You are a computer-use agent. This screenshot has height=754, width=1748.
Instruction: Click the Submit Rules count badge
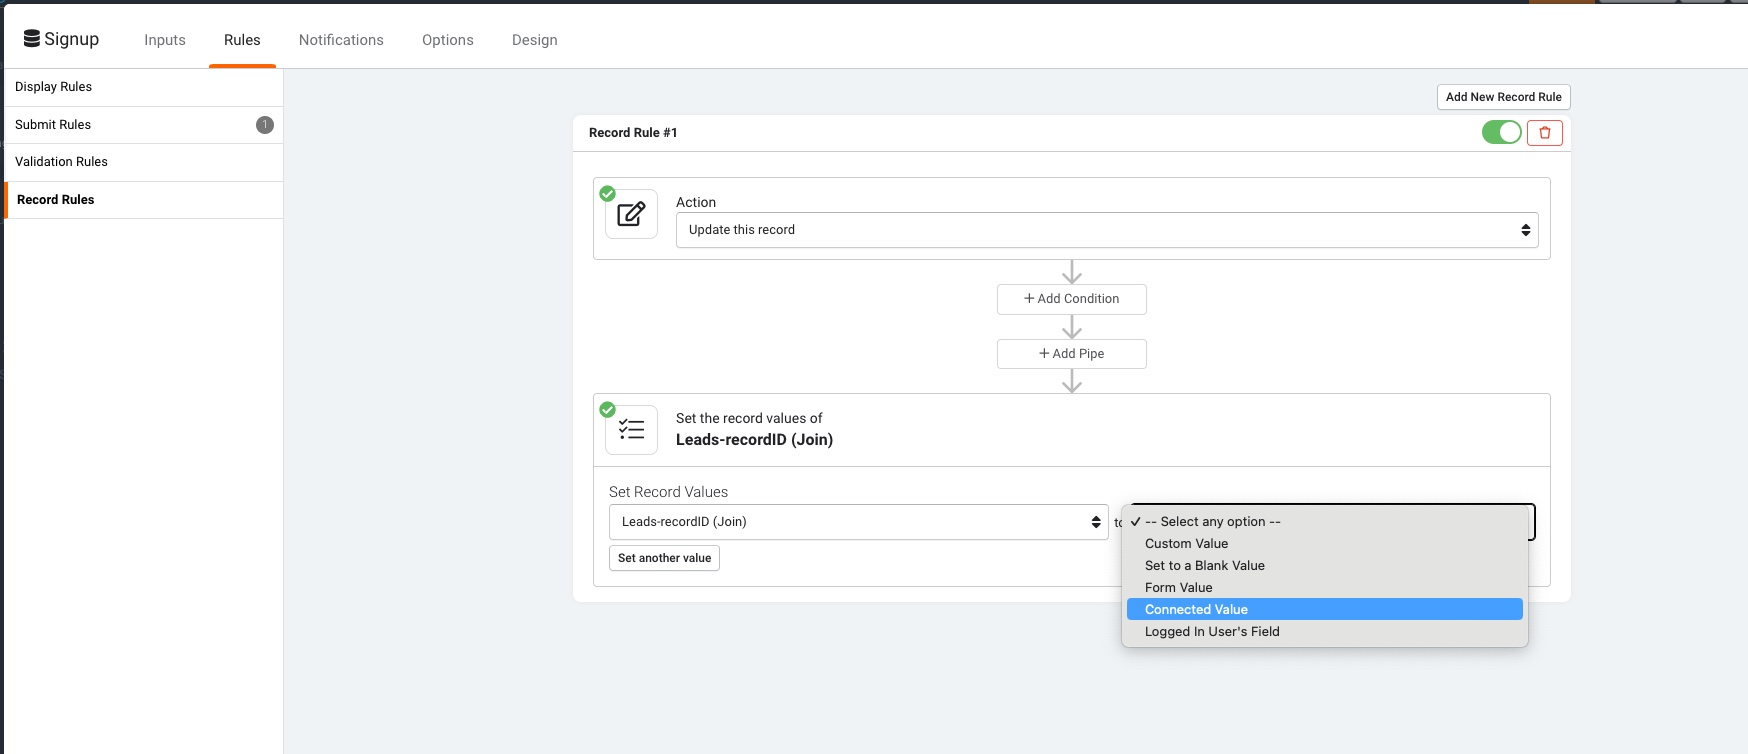[x=265, y=125]
